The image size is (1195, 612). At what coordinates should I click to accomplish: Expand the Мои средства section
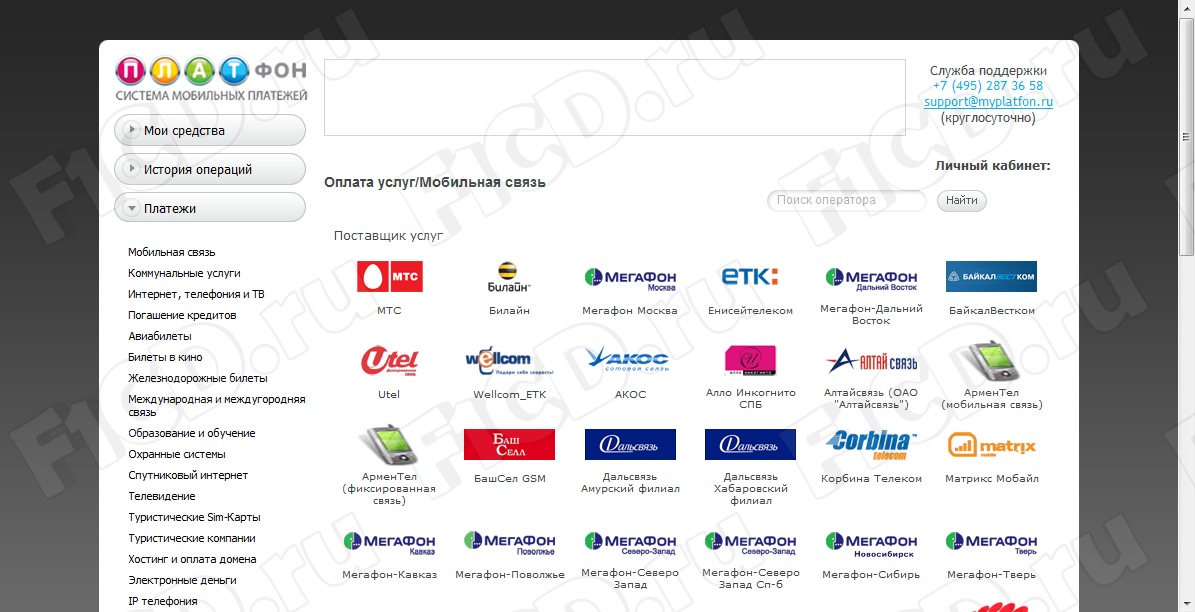pyautogui.click(x=210, y=130)
